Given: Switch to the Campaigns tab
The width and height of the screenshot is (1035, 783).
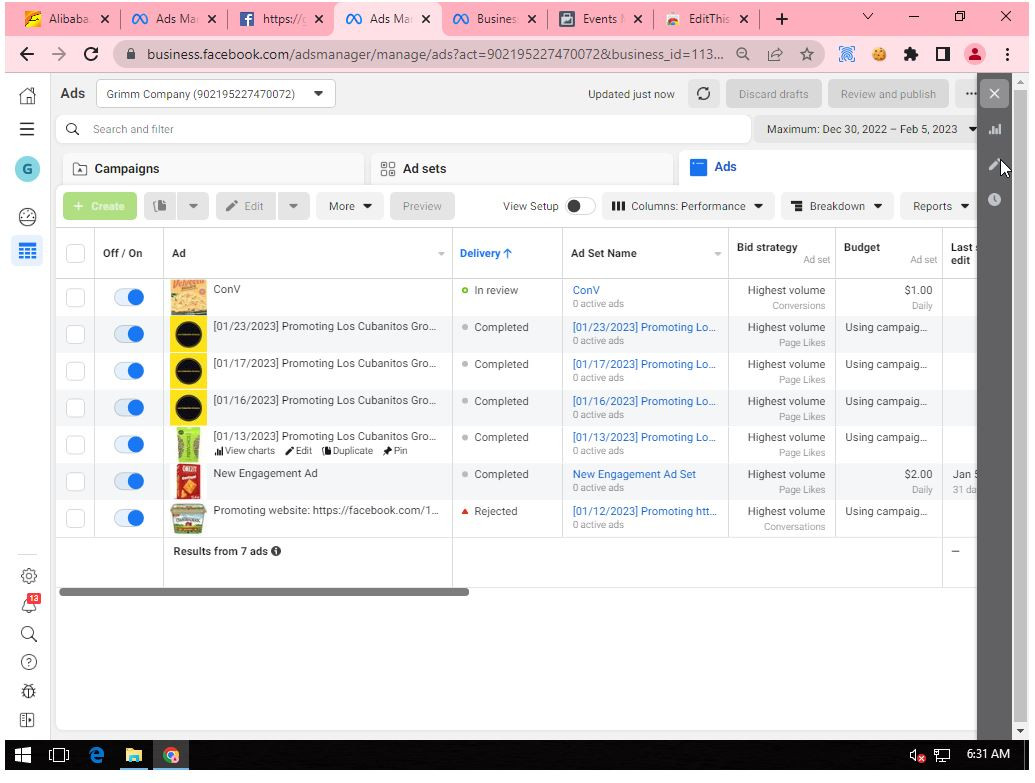Looking at the screenshot, I should point(213,169).
